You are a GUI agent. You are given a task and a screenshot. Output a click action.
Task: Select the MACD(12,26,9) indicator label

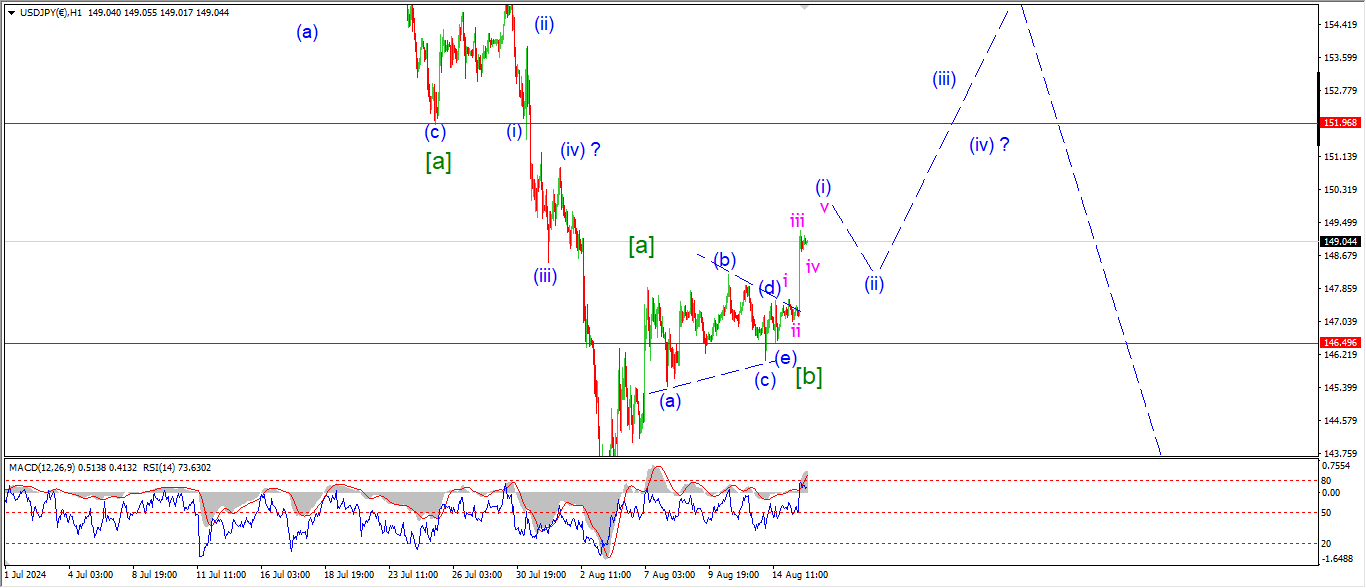(x=40, y=467)
